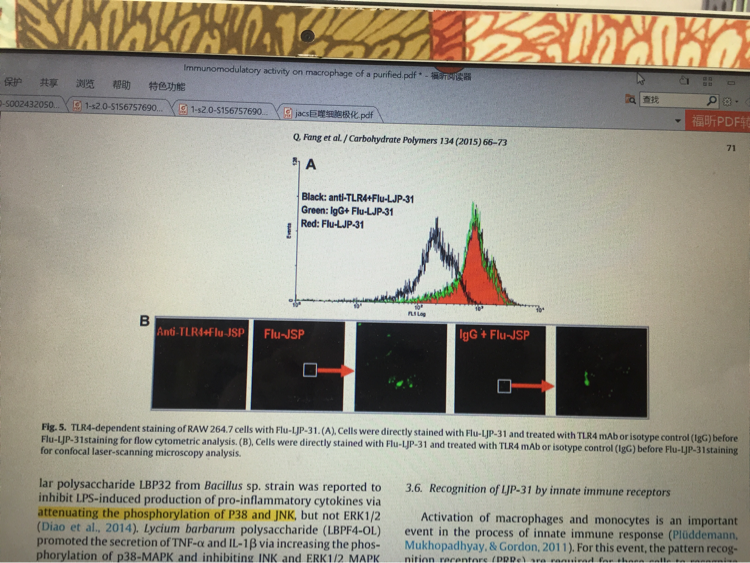
Task: Click the Plüddemann citation link
Action: pyautogui.click(x=704, y=534)
